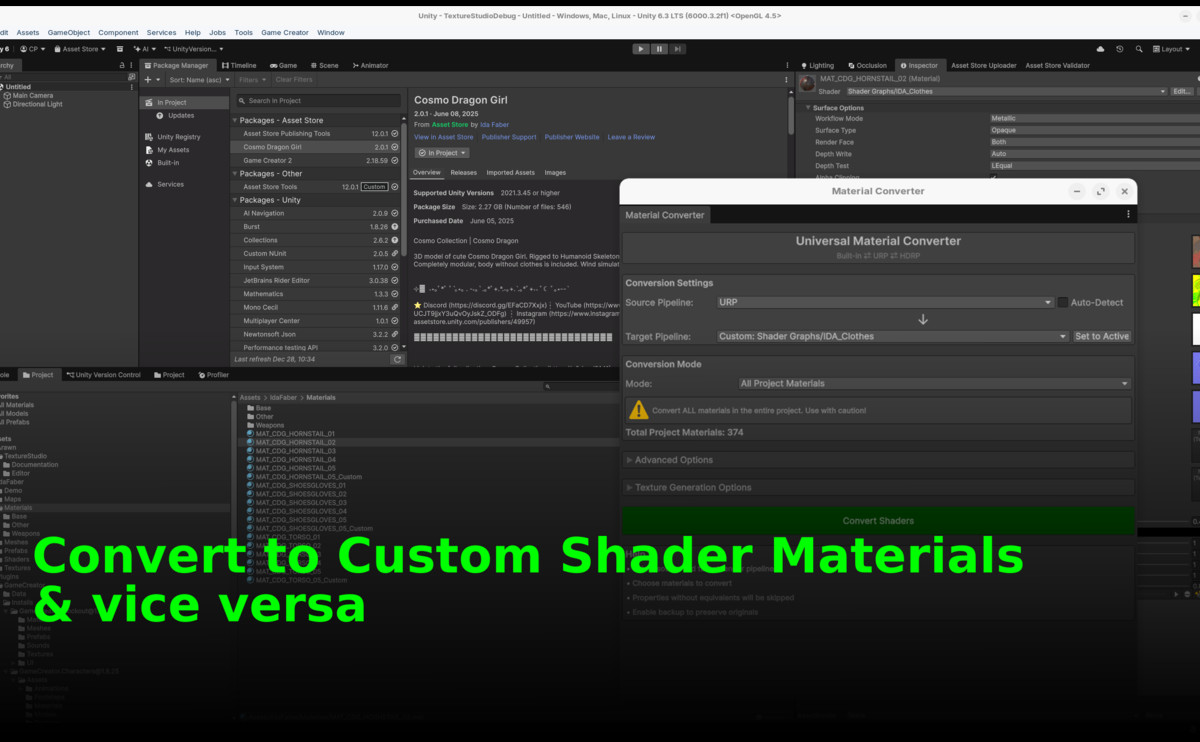Switch to the Imported Assets tab

pos(510,172)
